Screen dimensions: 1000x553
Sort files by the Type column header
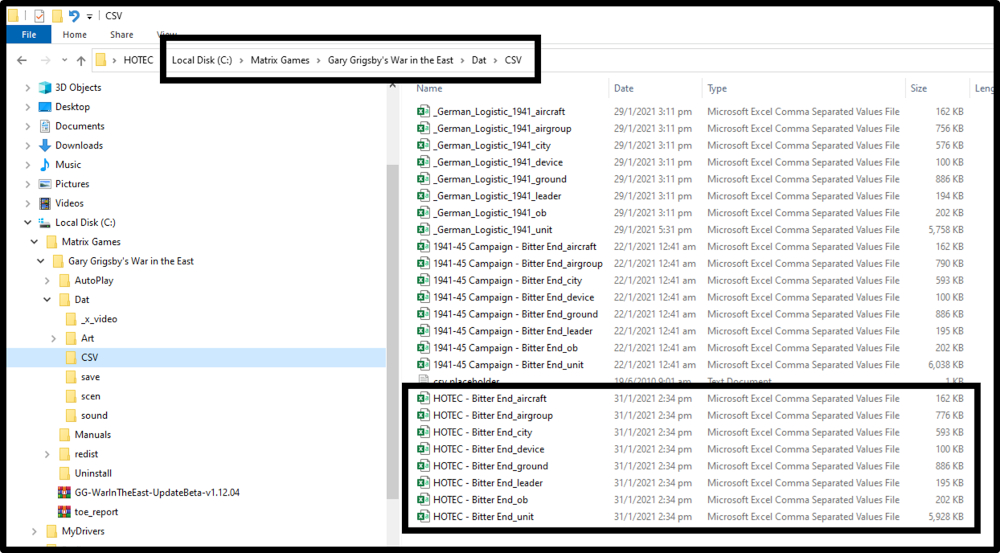coord(717,89)
